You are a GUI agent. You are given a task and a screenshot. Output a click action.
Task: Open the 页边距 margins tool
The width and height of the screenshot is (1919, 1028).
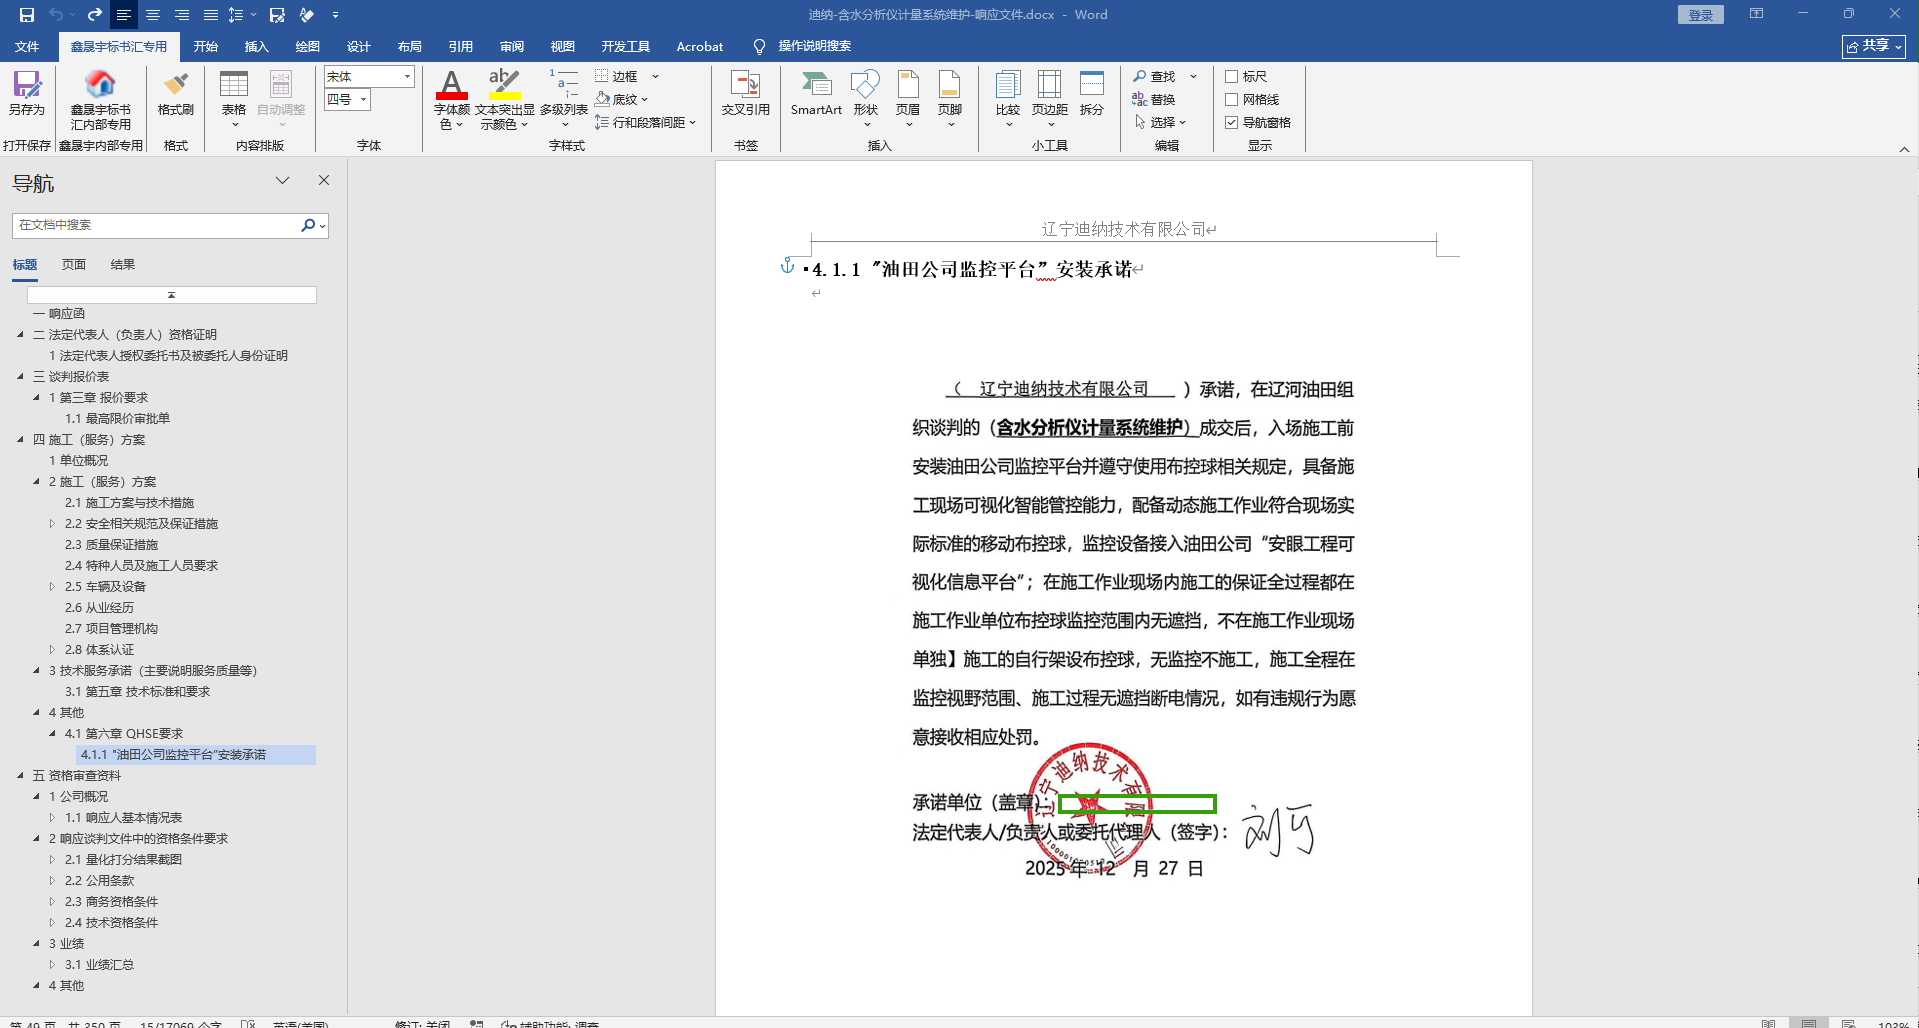click(x=1050, y=98)
